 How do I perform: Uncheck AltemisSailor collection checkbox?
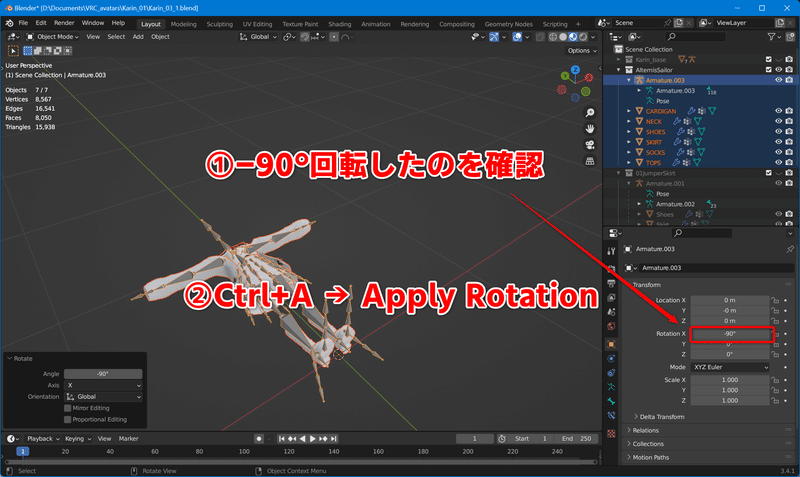pyautogui.click(x=768, y=70)
